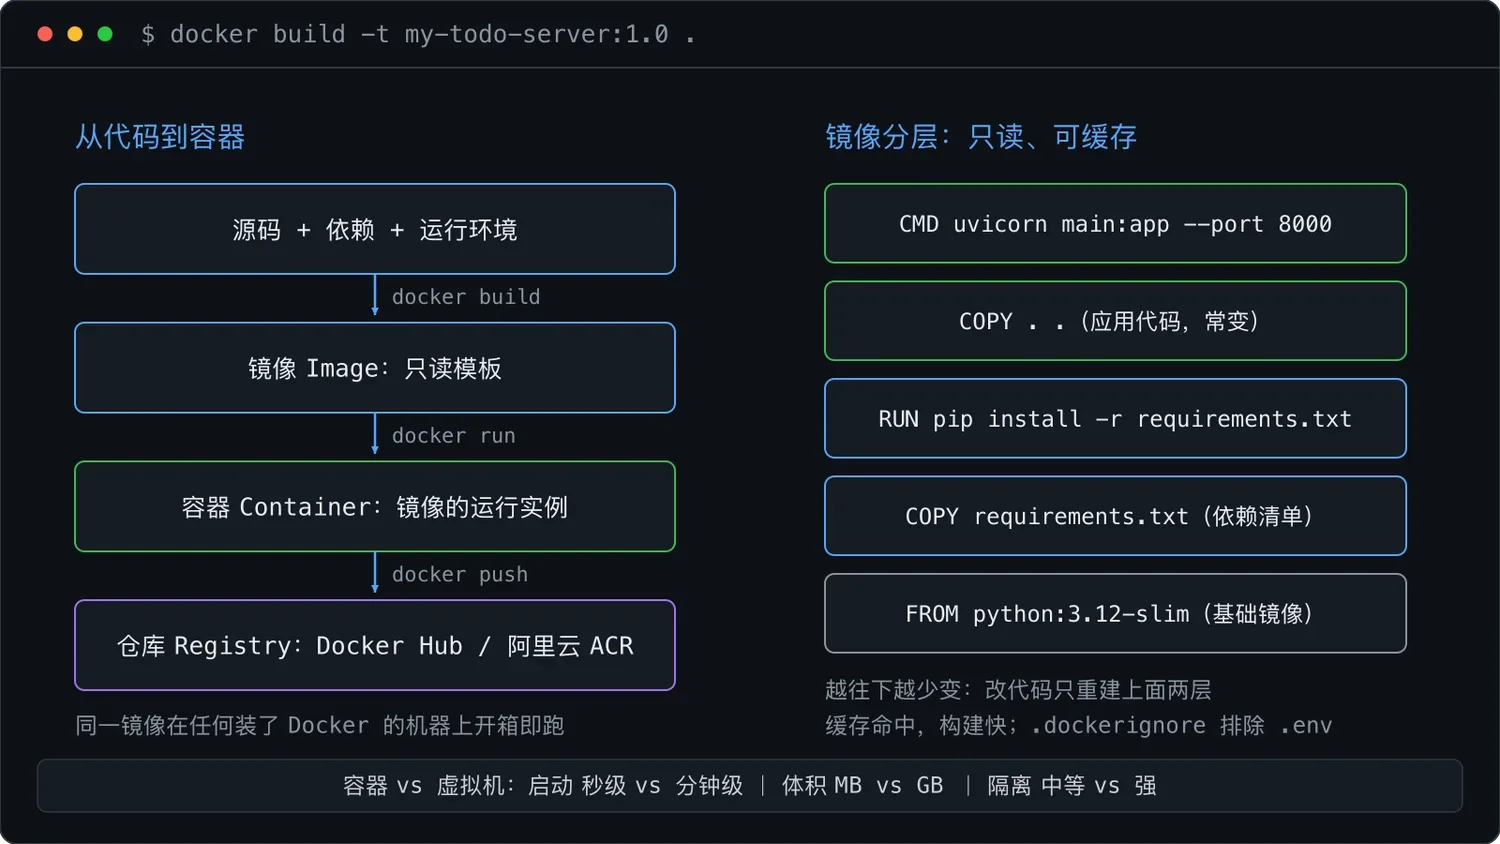Viewport: 1500px width, 844px height.
Task: Click the docker build arrow label
Action: click(x=466, y=297)
